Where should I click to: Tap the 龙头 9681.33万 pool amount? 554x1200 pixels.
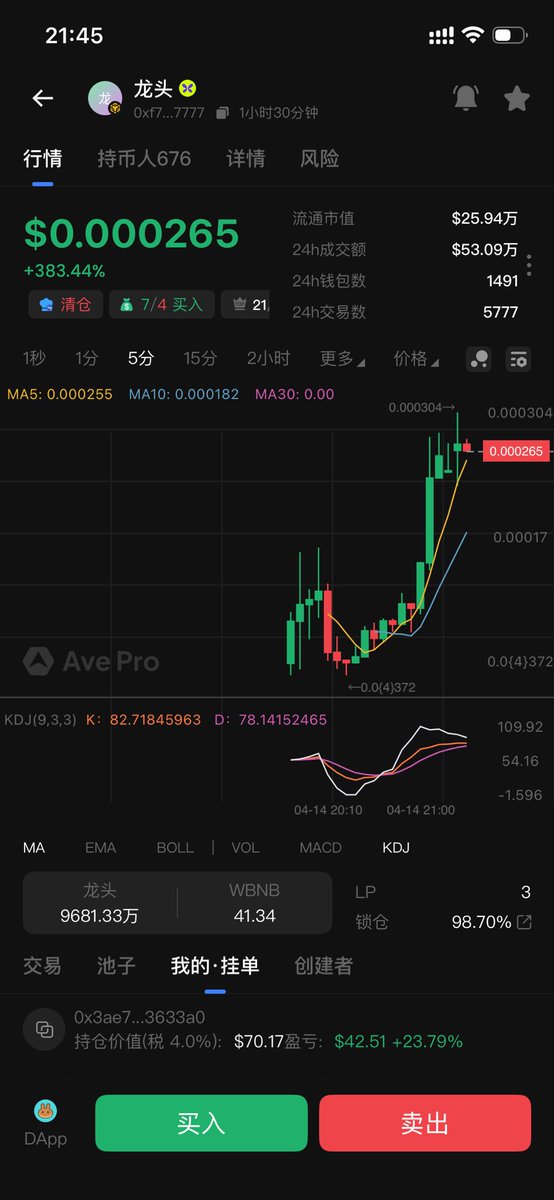[98, 903]
